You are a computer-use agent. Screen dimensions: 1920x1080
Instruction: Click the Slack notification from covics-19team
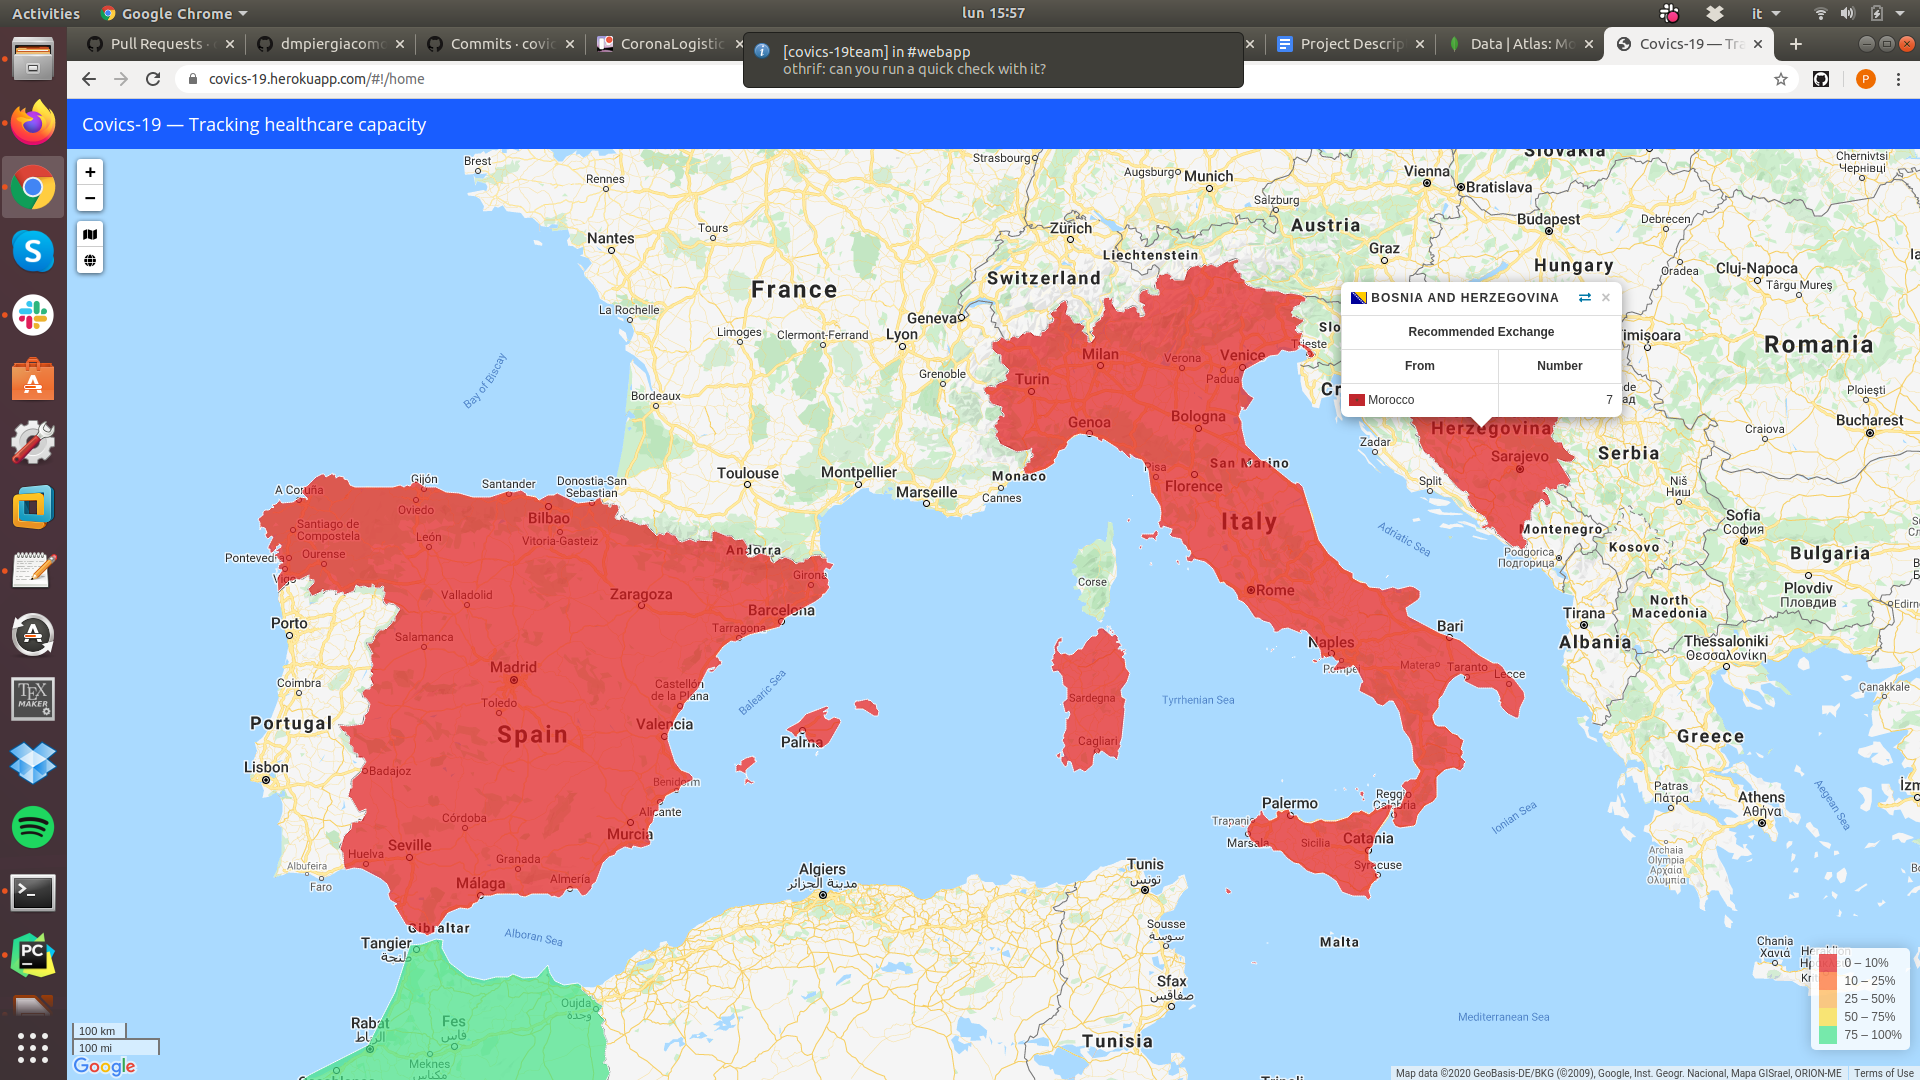(993, 60)
